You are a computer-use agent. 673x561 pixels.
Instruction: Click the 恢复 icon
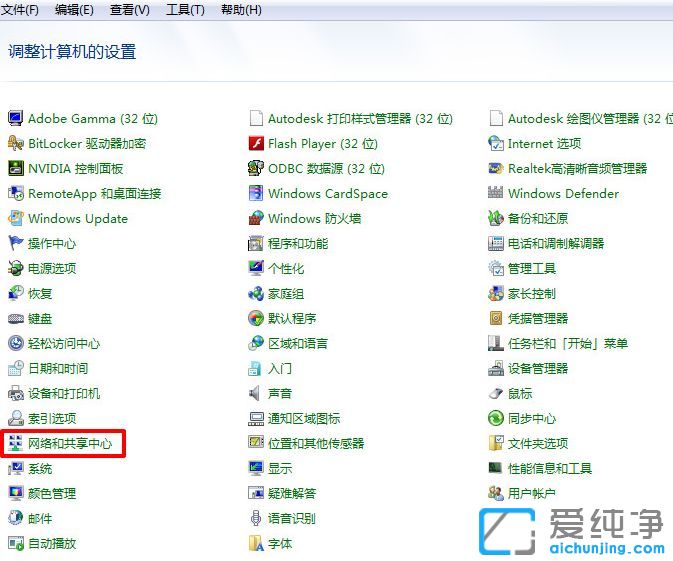click(16, 293)
